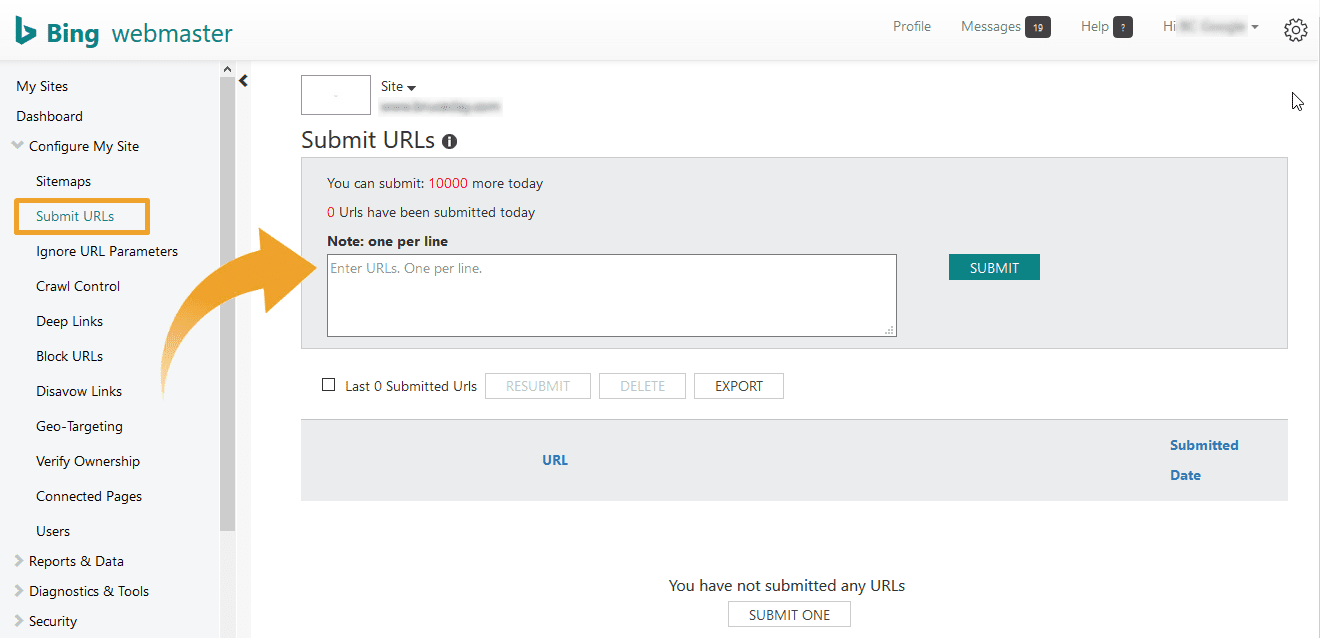This screenshot has width=1320, height=638.
Task: Click the Help question mark badge
Action: coord(1122,28)
